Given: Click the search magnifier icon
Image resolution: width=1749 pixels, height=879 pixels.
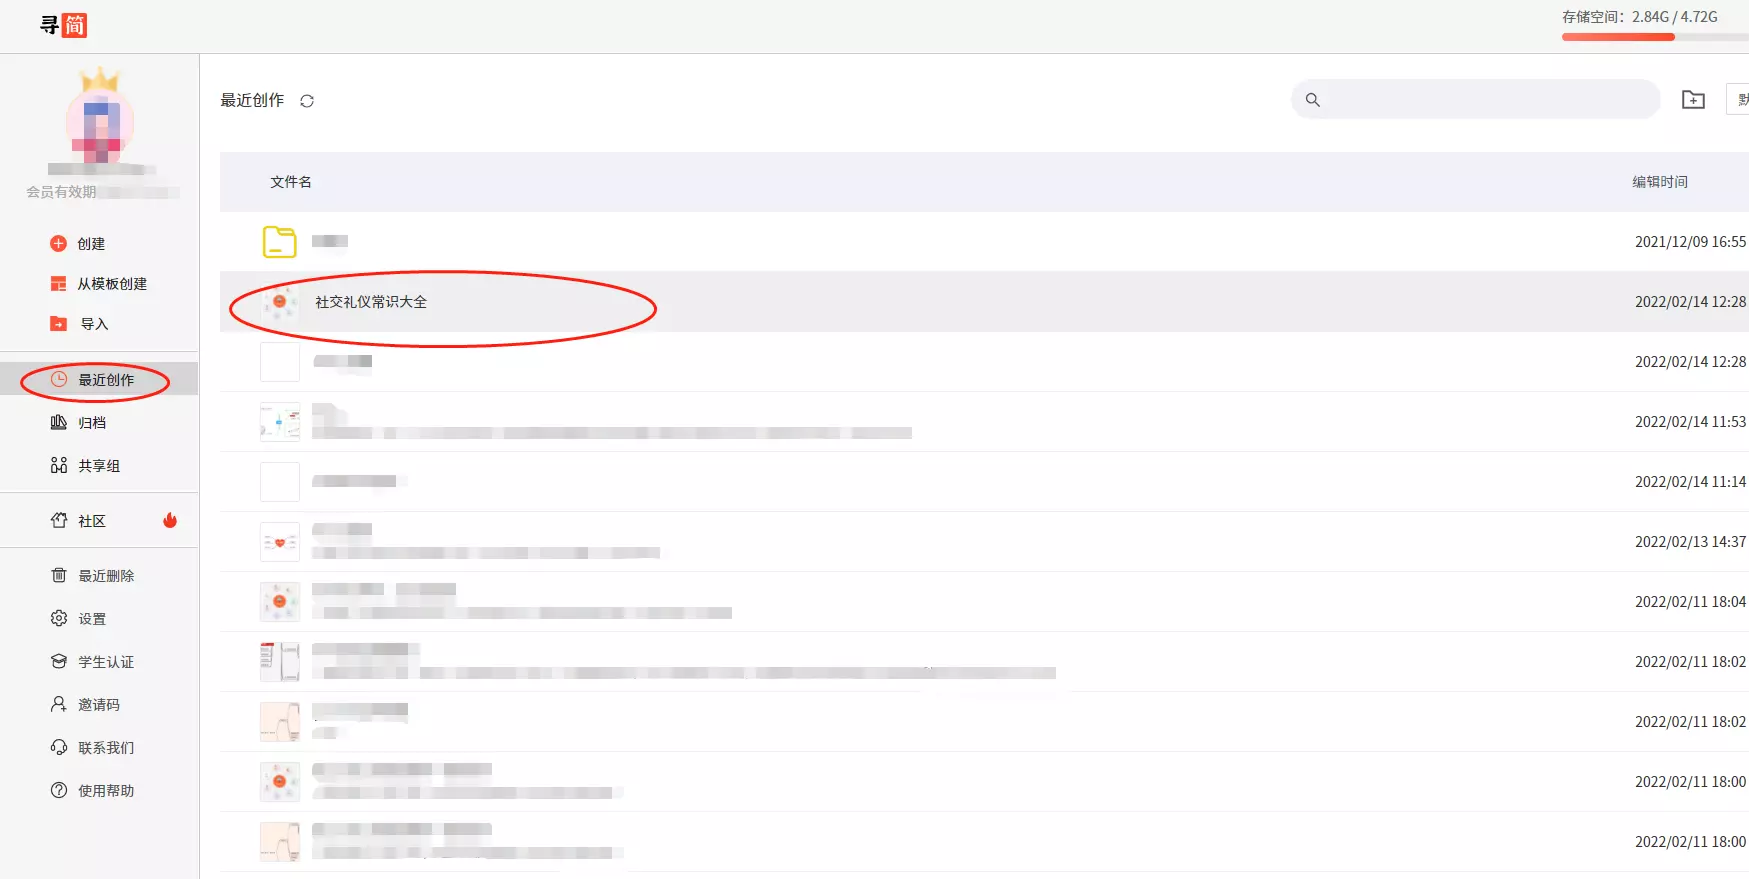Looking at the screenshot, I should [1313, 100].
